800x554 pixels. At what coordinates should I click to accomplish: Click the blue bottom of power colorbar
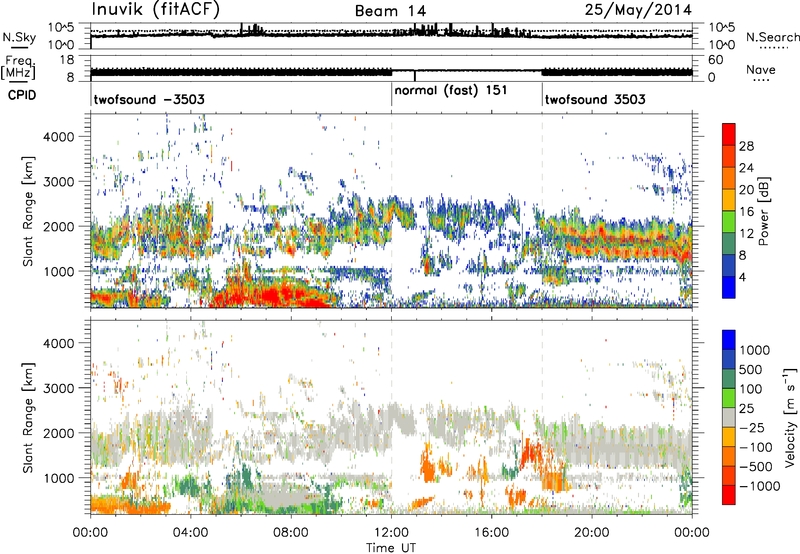(729, 287)
